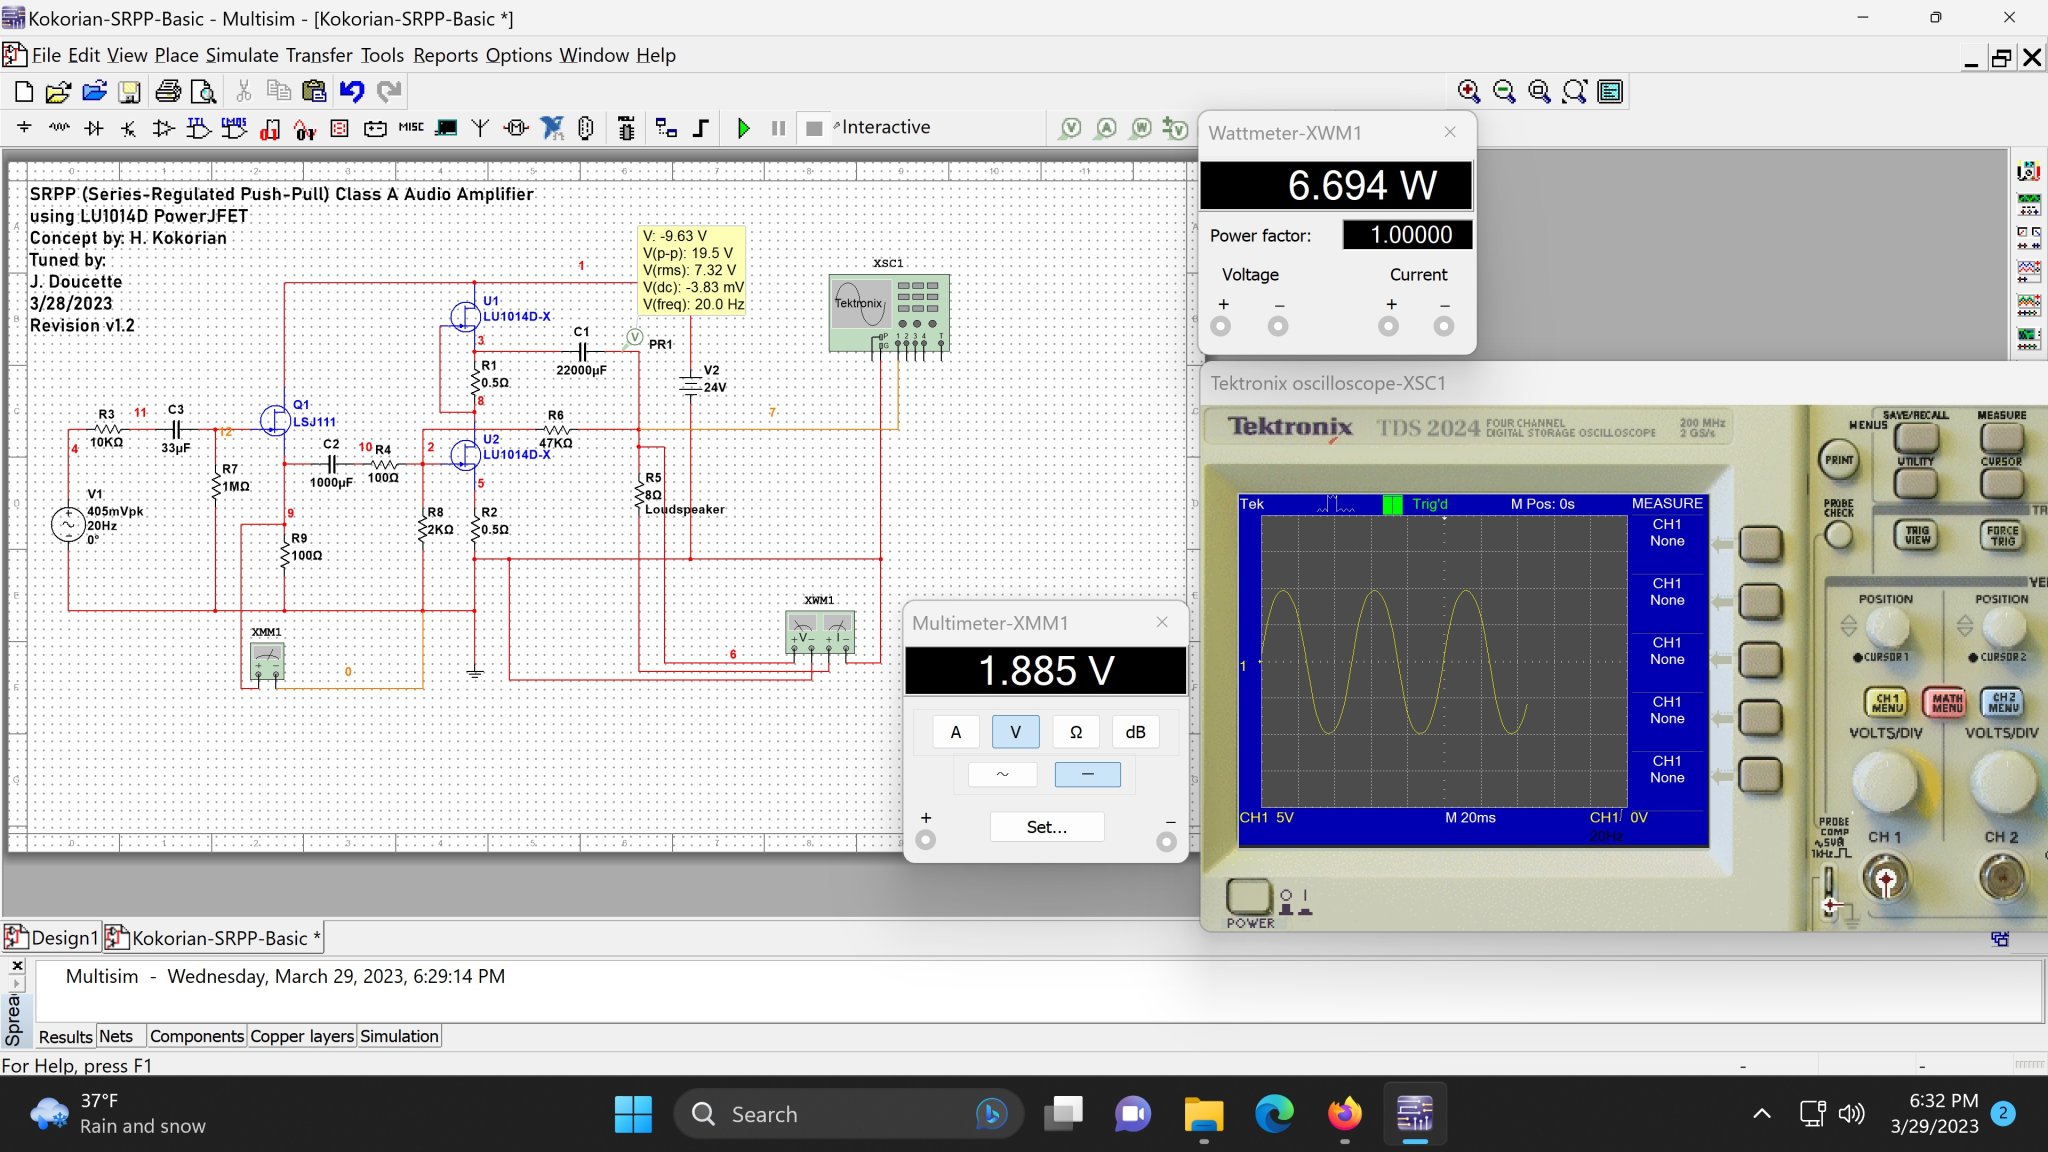The image size is (2048, 1152).
Task: Click the Save icon in toolbar
Action: click(x=130, y=92)
